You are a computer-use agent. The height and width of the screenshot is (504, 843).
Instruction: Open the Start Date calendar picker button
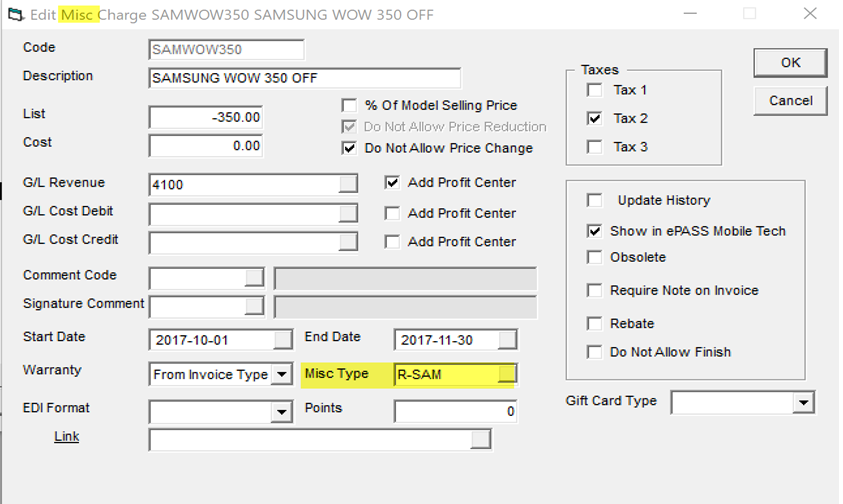point(283,340)
